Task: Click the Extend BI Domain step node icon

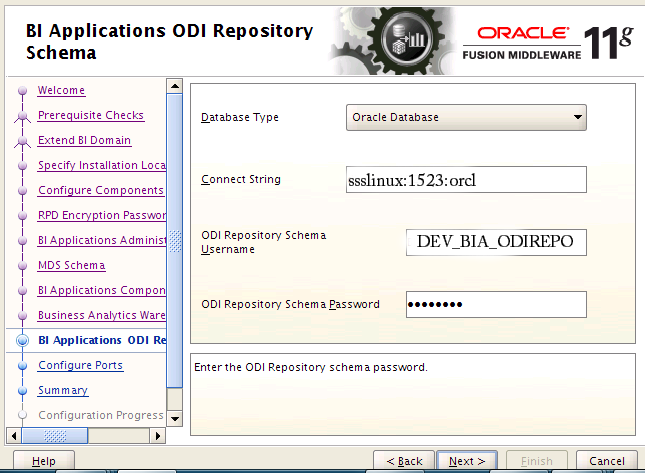Action: [x=23, y=141]
